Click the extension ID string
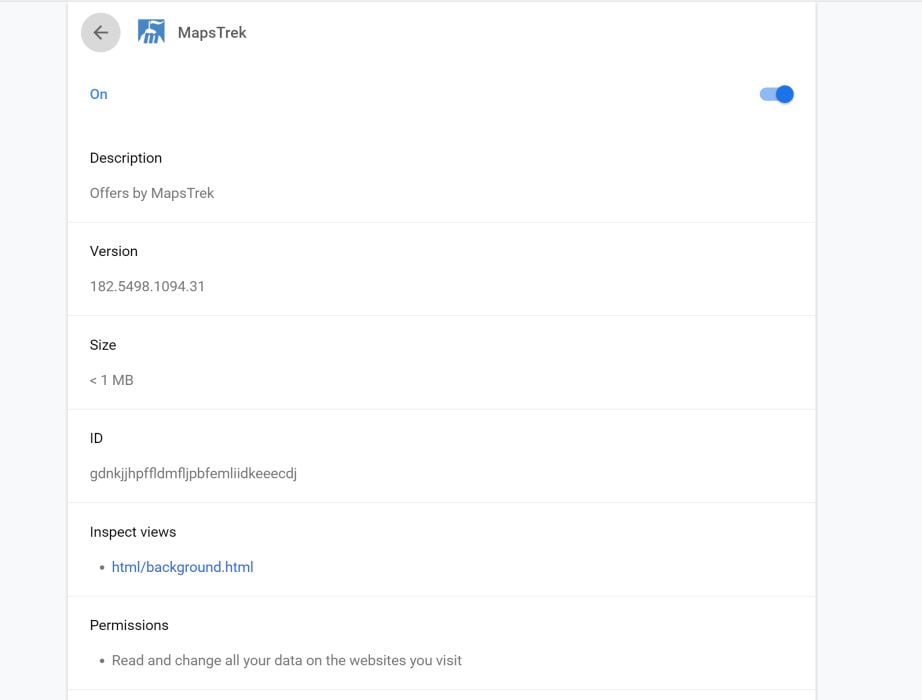 tap(193, 473)
